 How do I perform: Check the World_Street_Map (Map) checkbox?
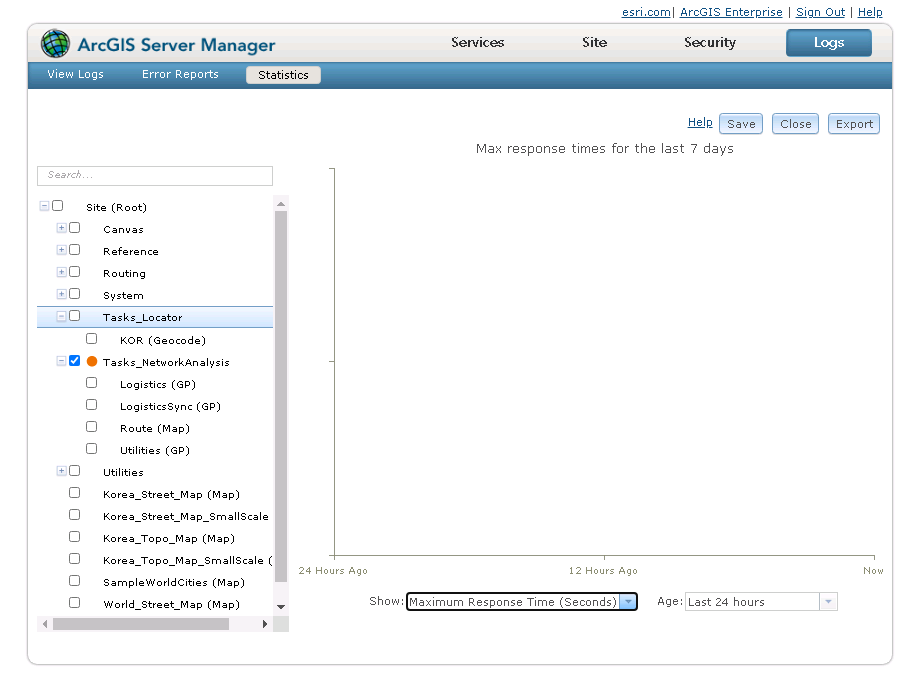74,602
